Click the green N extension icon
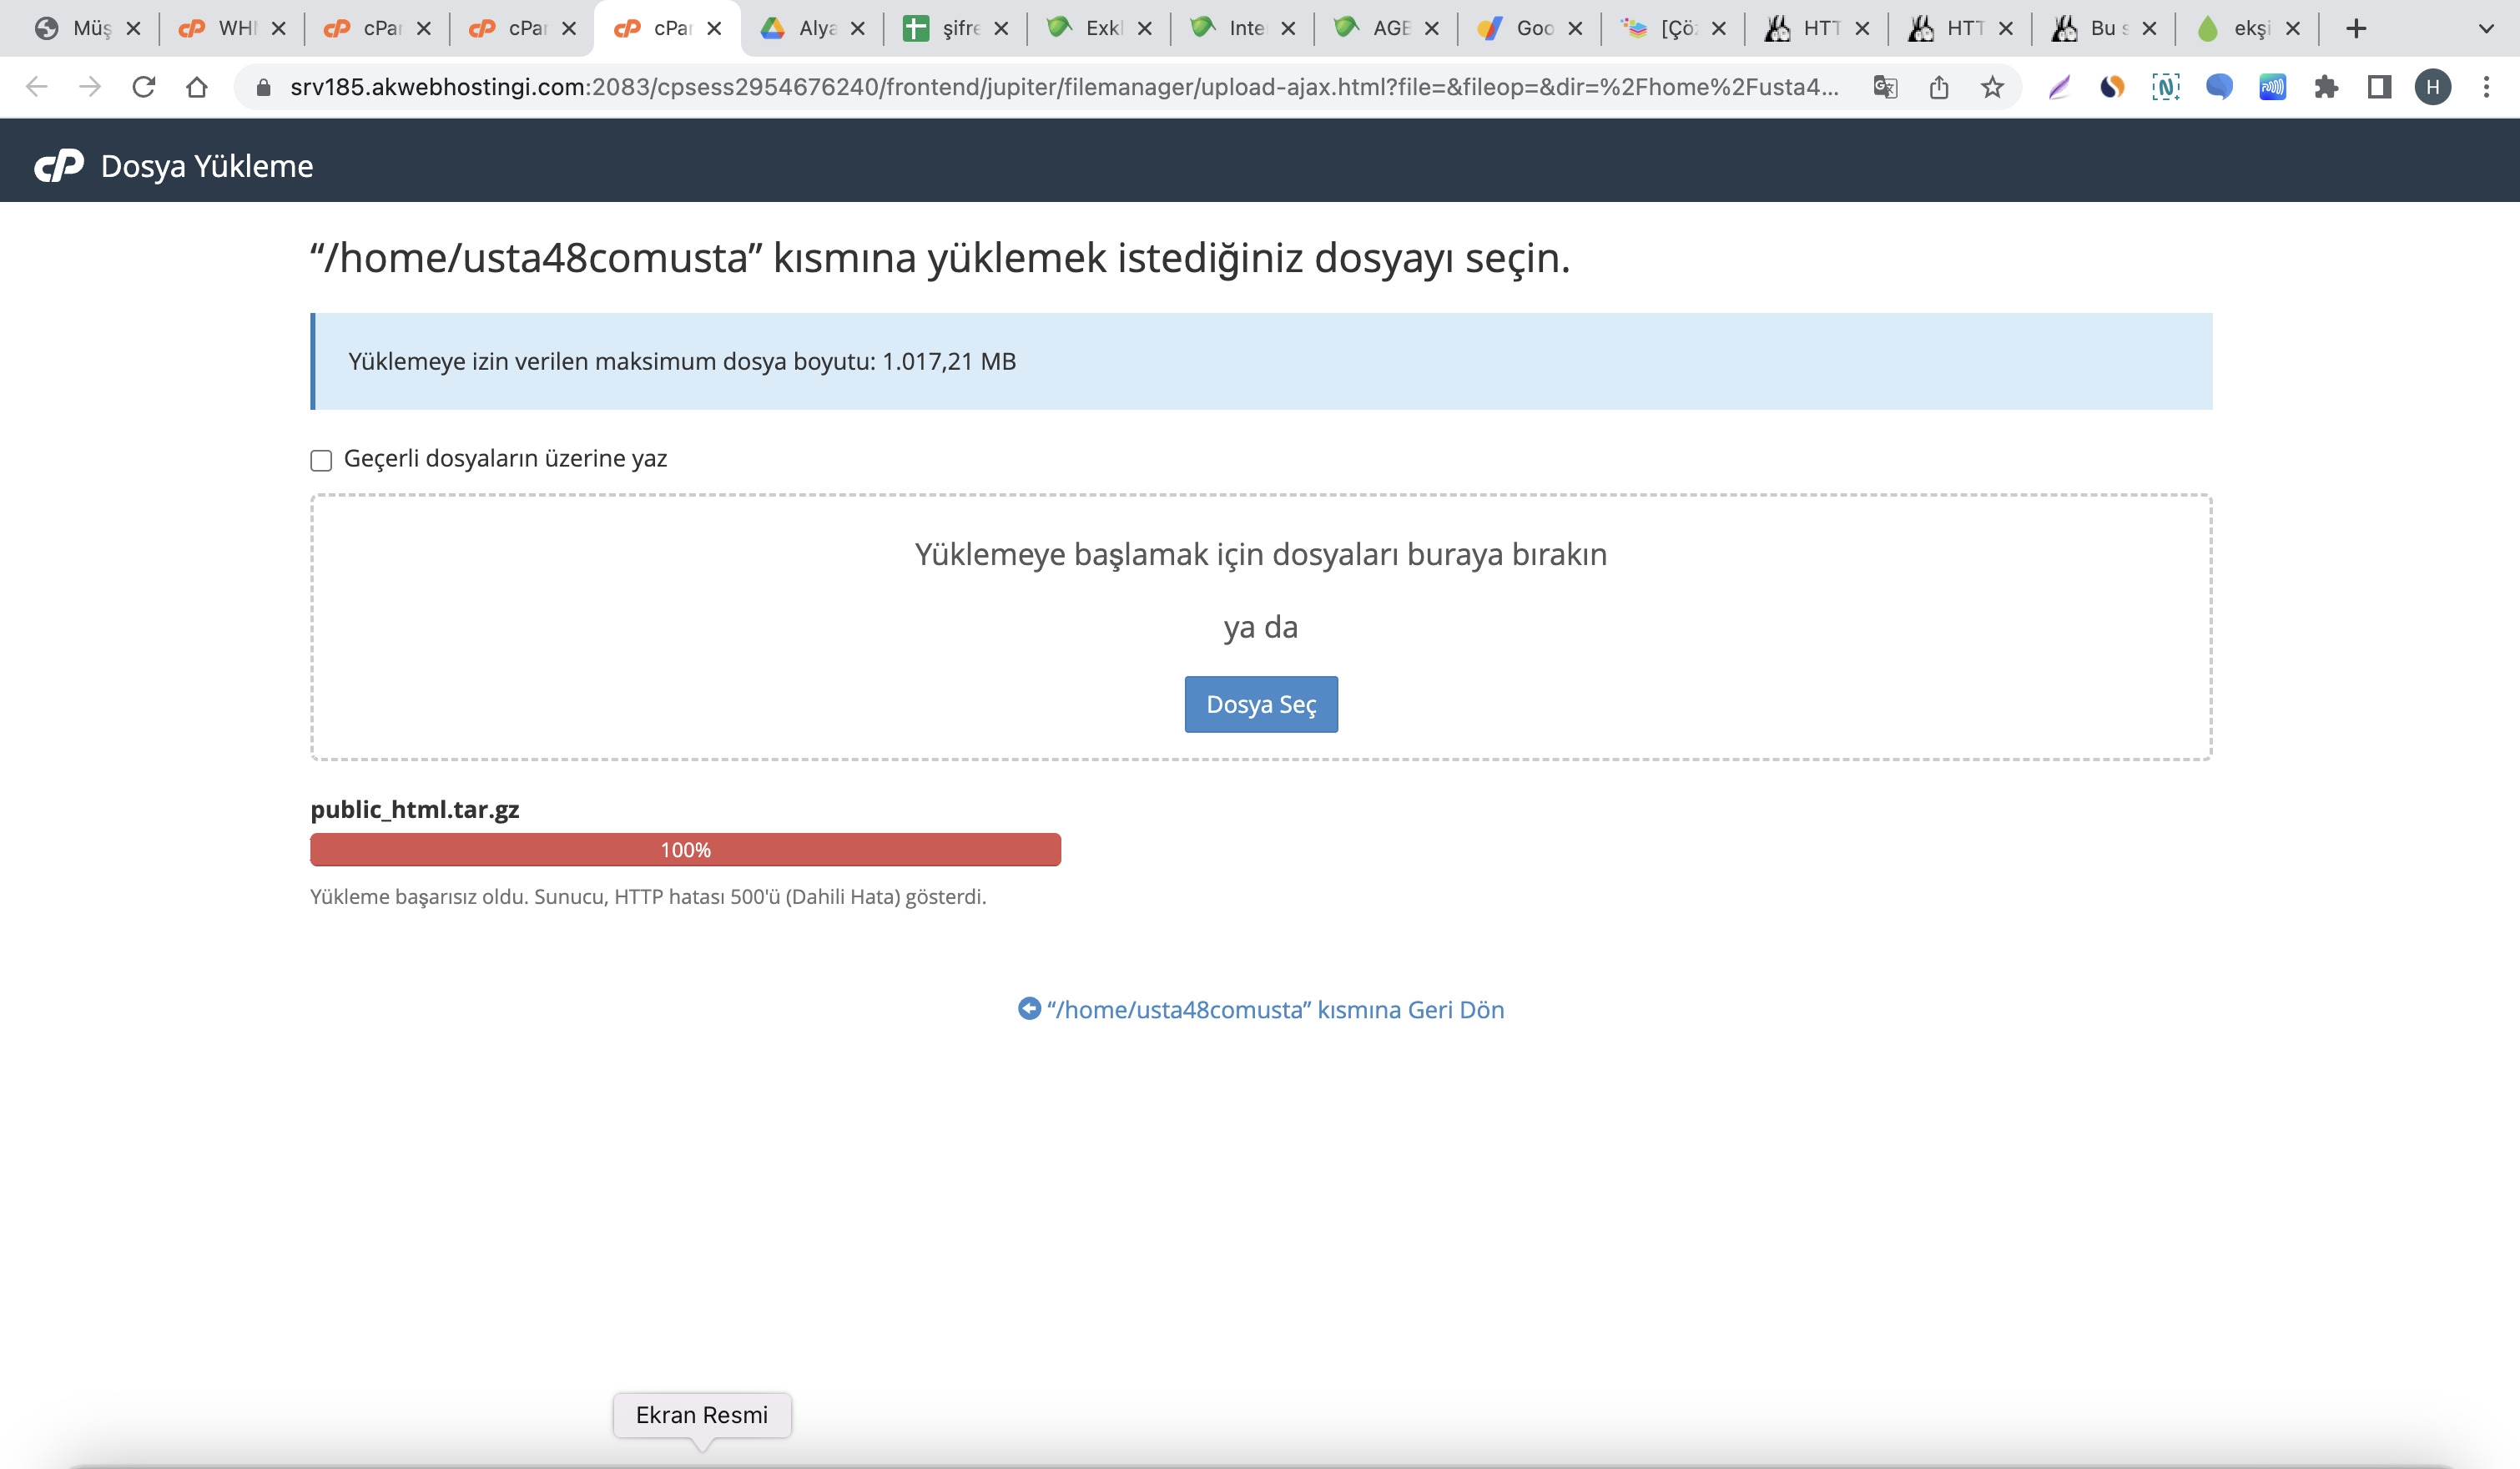Image resolution: width=2520 pixels, height=1469 pixels. 2166,87
